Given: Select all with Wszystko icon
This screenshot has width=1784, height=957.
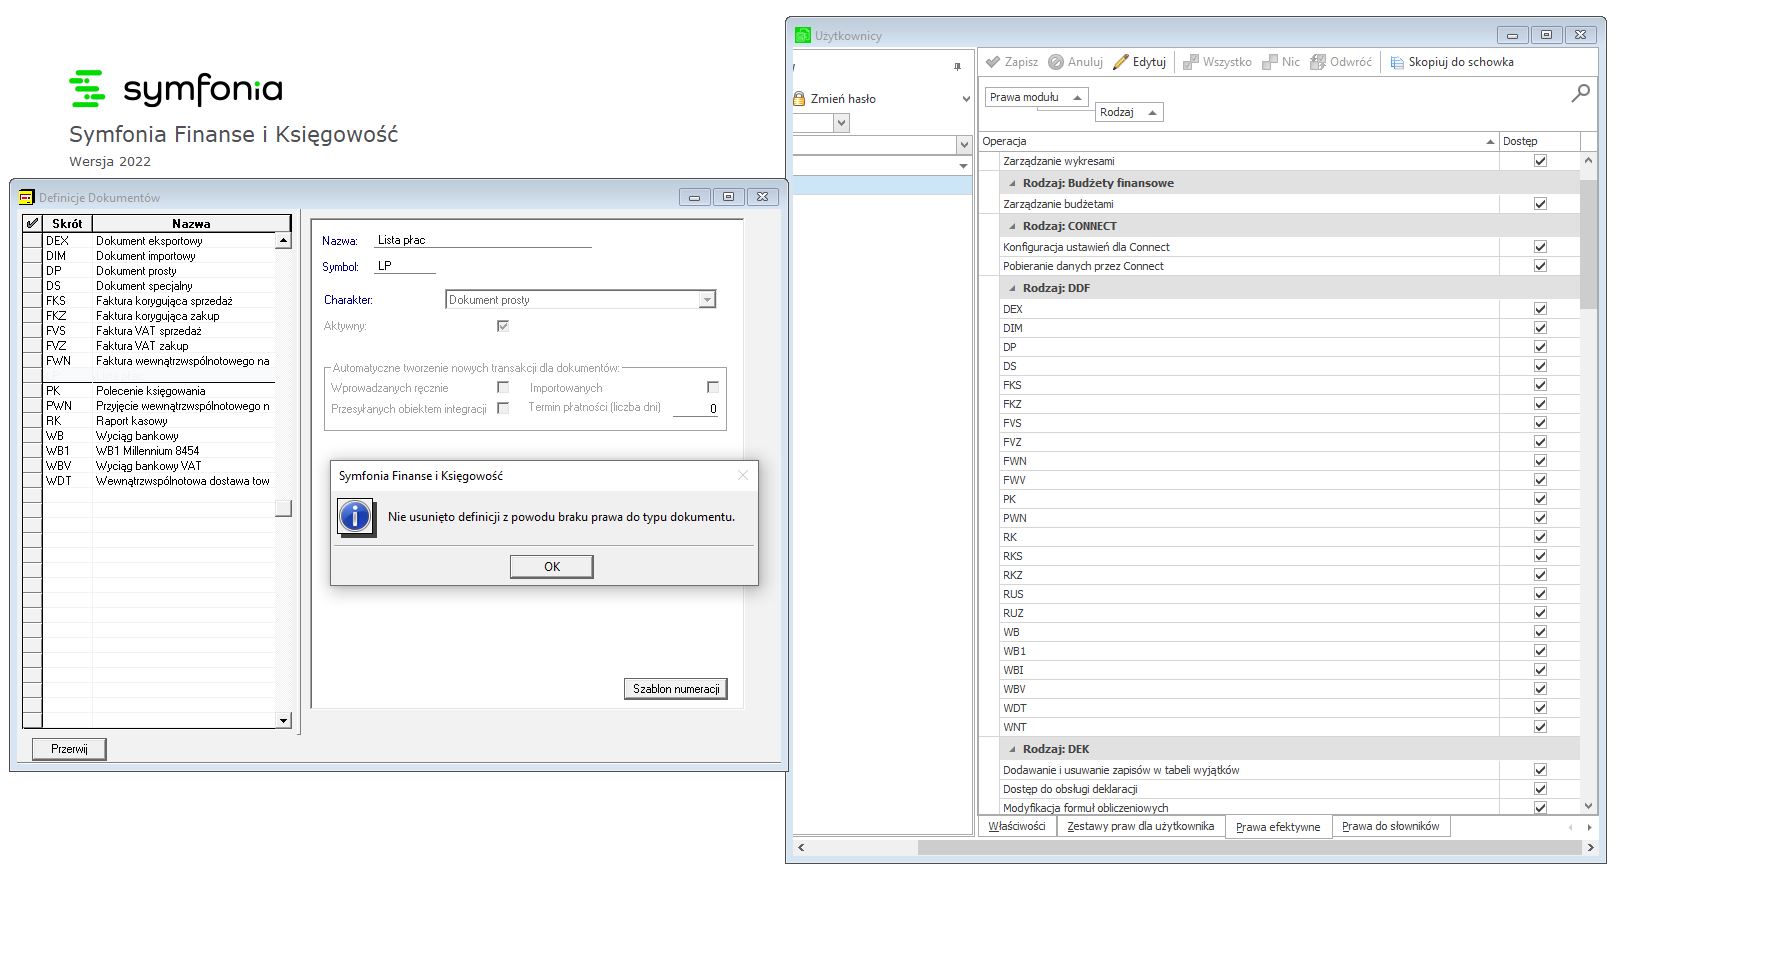Looking at the screenshot, I should click(1190, 62).
